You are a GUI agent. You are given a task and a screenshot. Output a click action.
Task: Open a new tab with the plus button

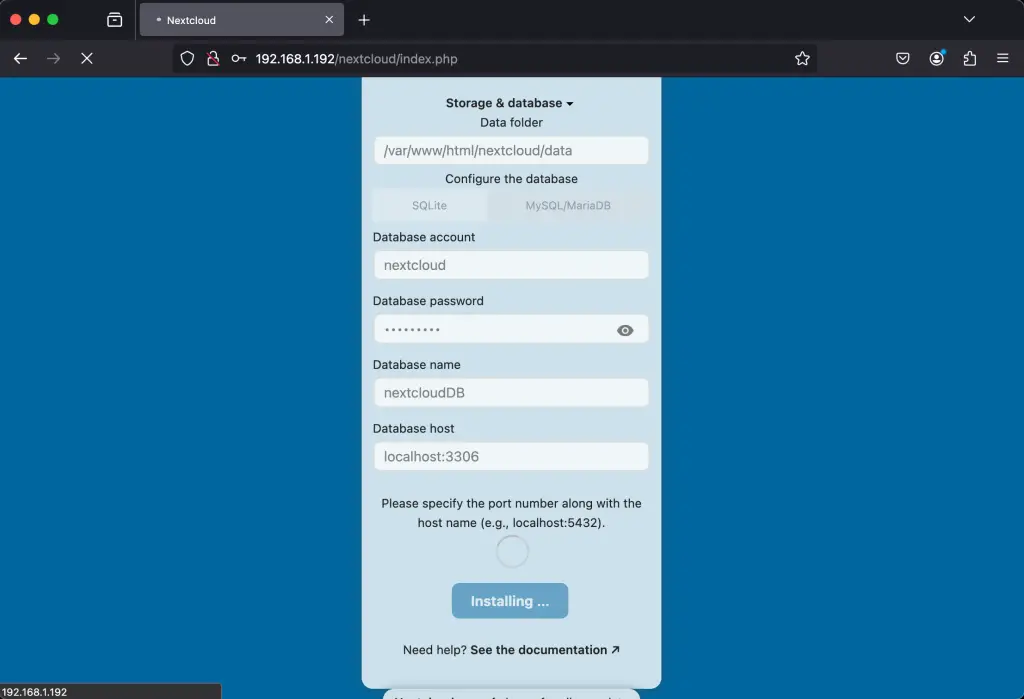363,19
